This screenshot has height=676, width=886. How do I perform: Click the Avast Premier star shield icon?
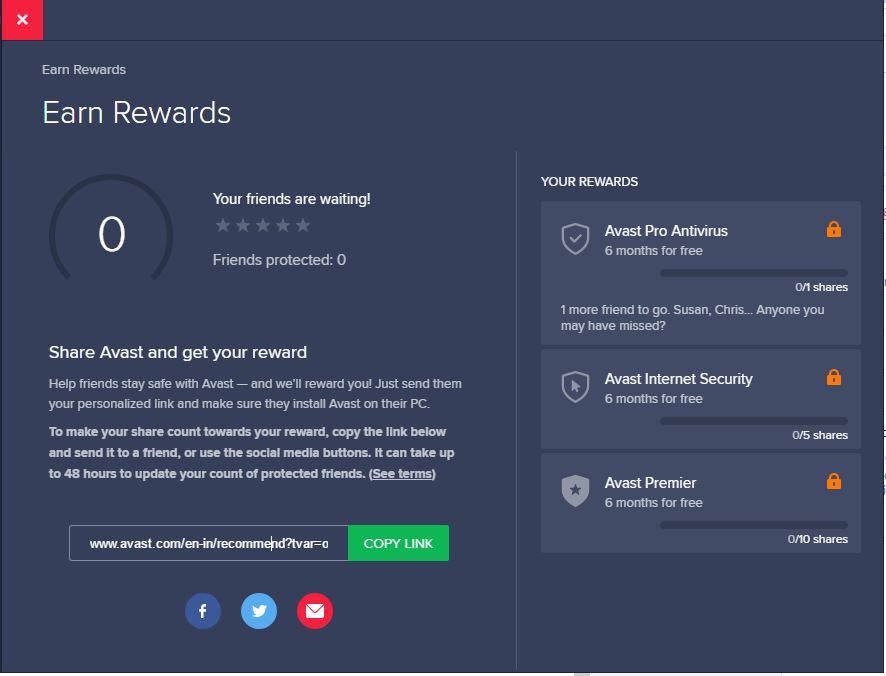[575, 491]
